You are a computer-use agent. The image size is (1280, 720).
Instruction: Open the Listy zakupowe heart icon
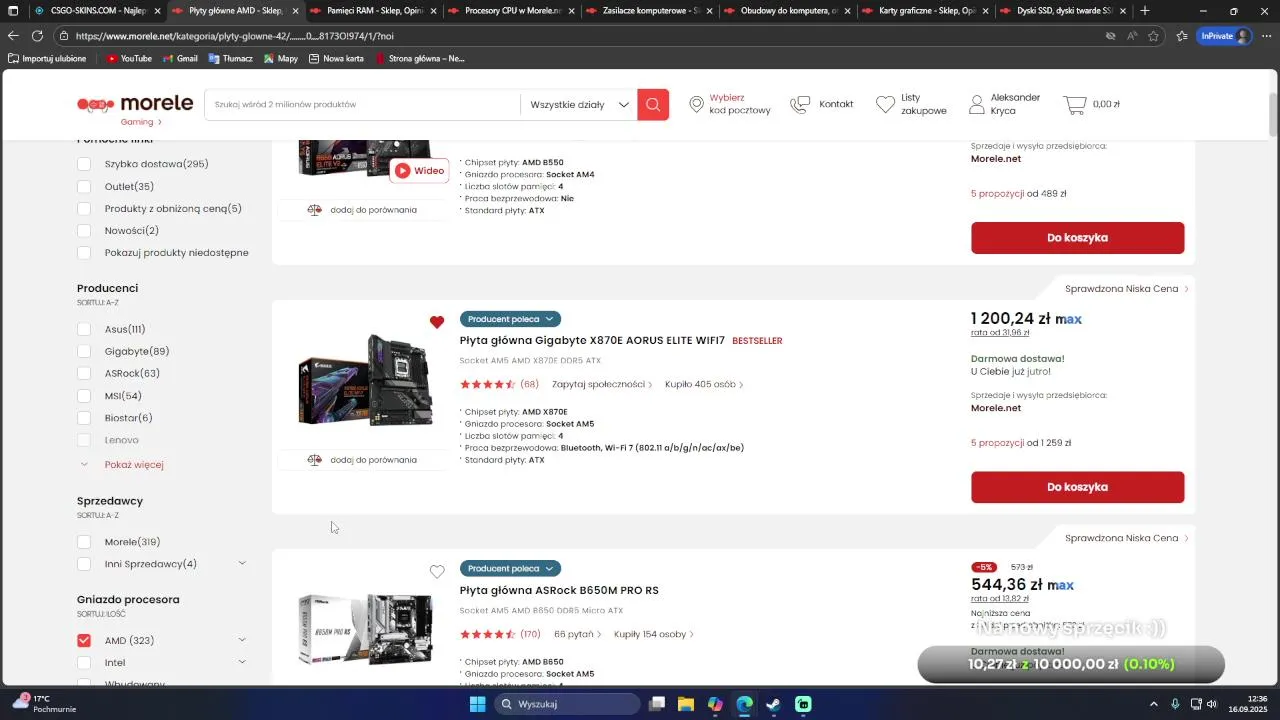pos(885,104)
